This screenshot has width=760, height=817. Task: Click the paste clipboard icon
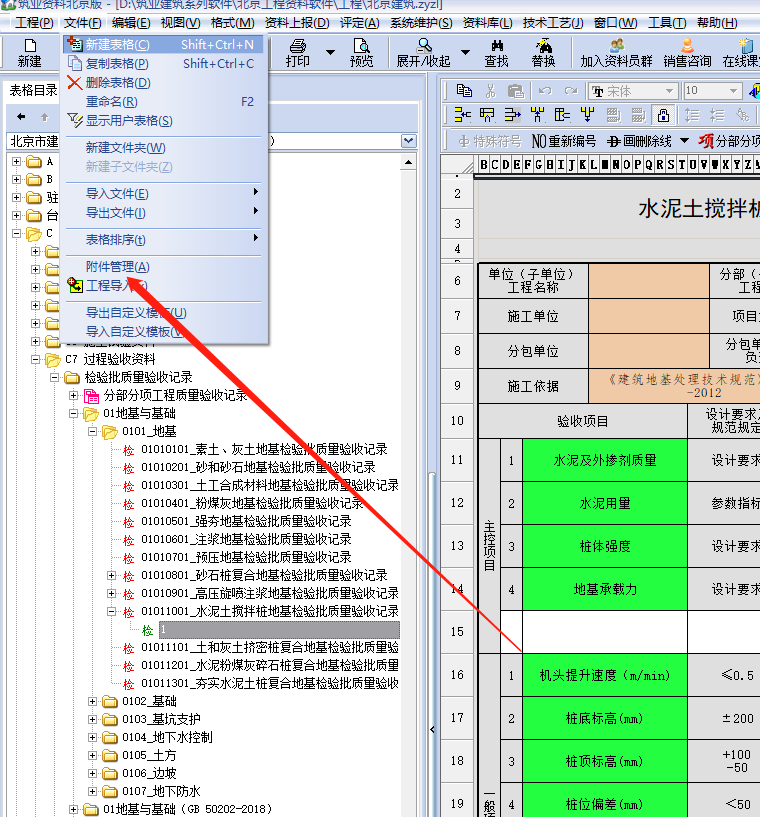pos(515,91)
